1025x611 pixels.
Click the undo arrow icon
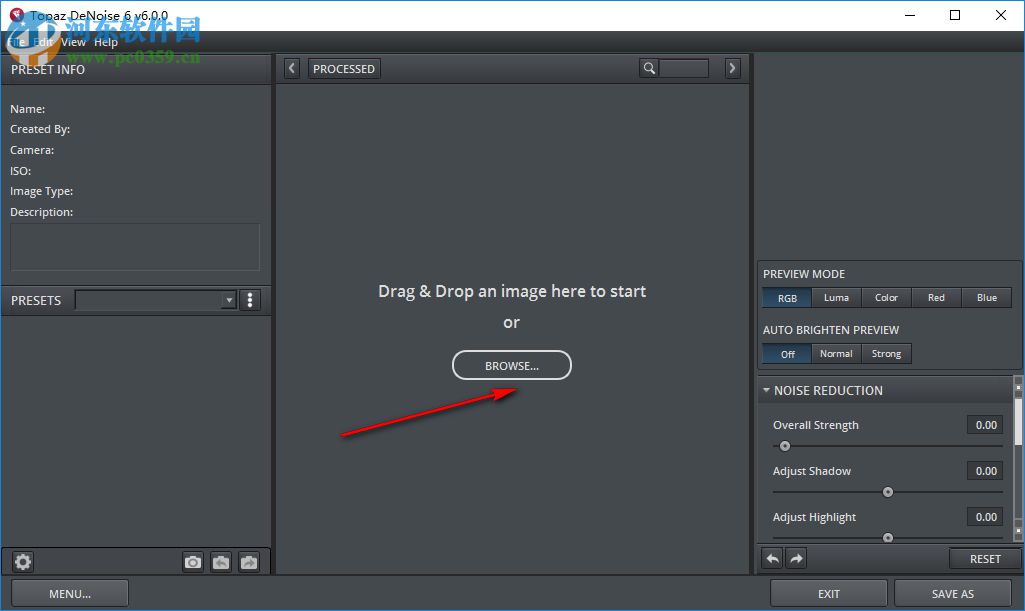(773, 559)
